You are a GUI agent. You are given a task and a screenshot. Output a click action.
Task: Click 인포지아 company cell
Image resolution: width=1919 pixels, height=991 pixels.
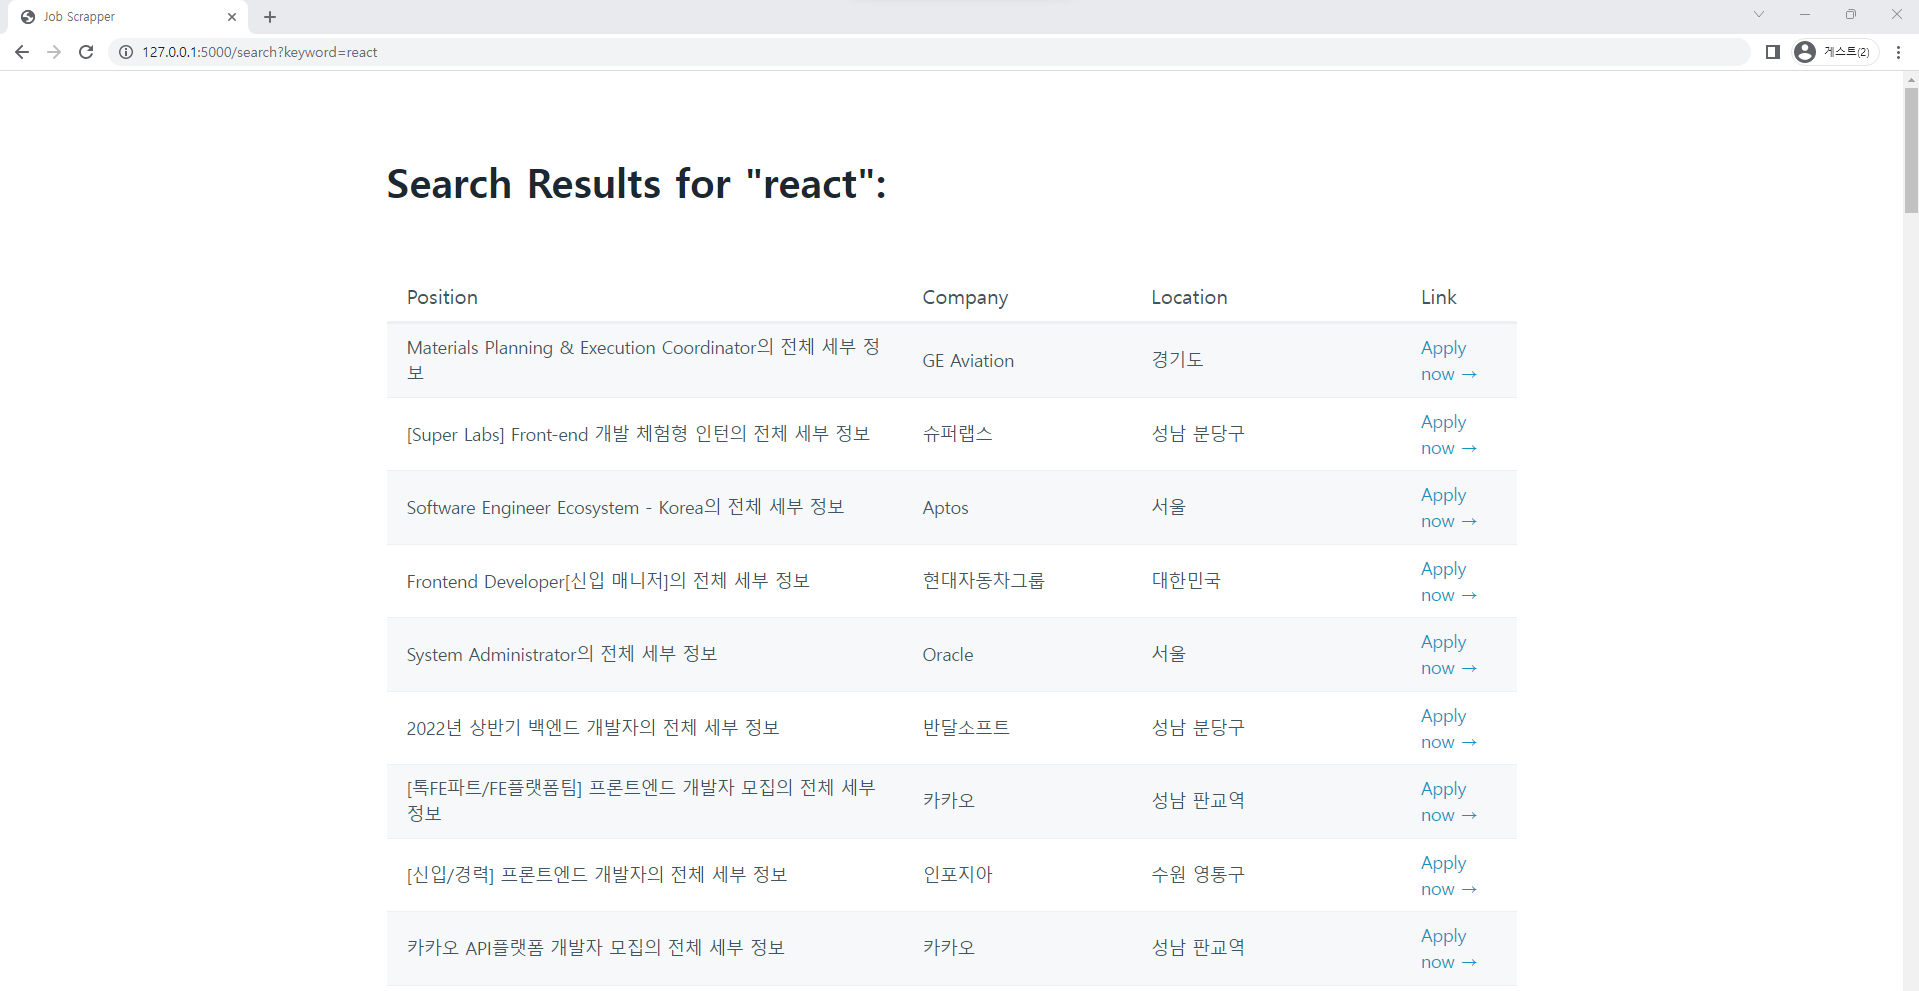click(957, 875)
